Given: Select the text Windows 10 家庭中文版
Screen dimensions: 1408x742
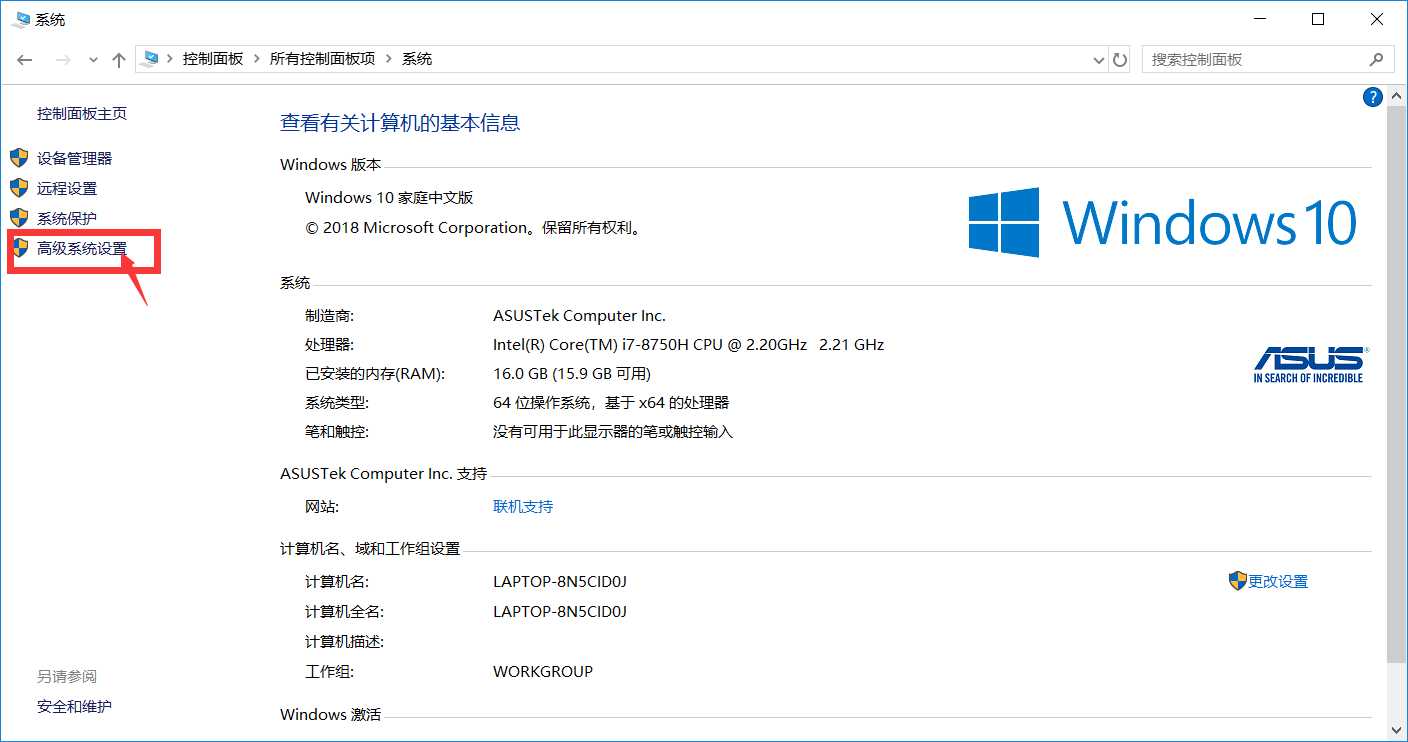Looking at the screenshot, I should point(389,197).
